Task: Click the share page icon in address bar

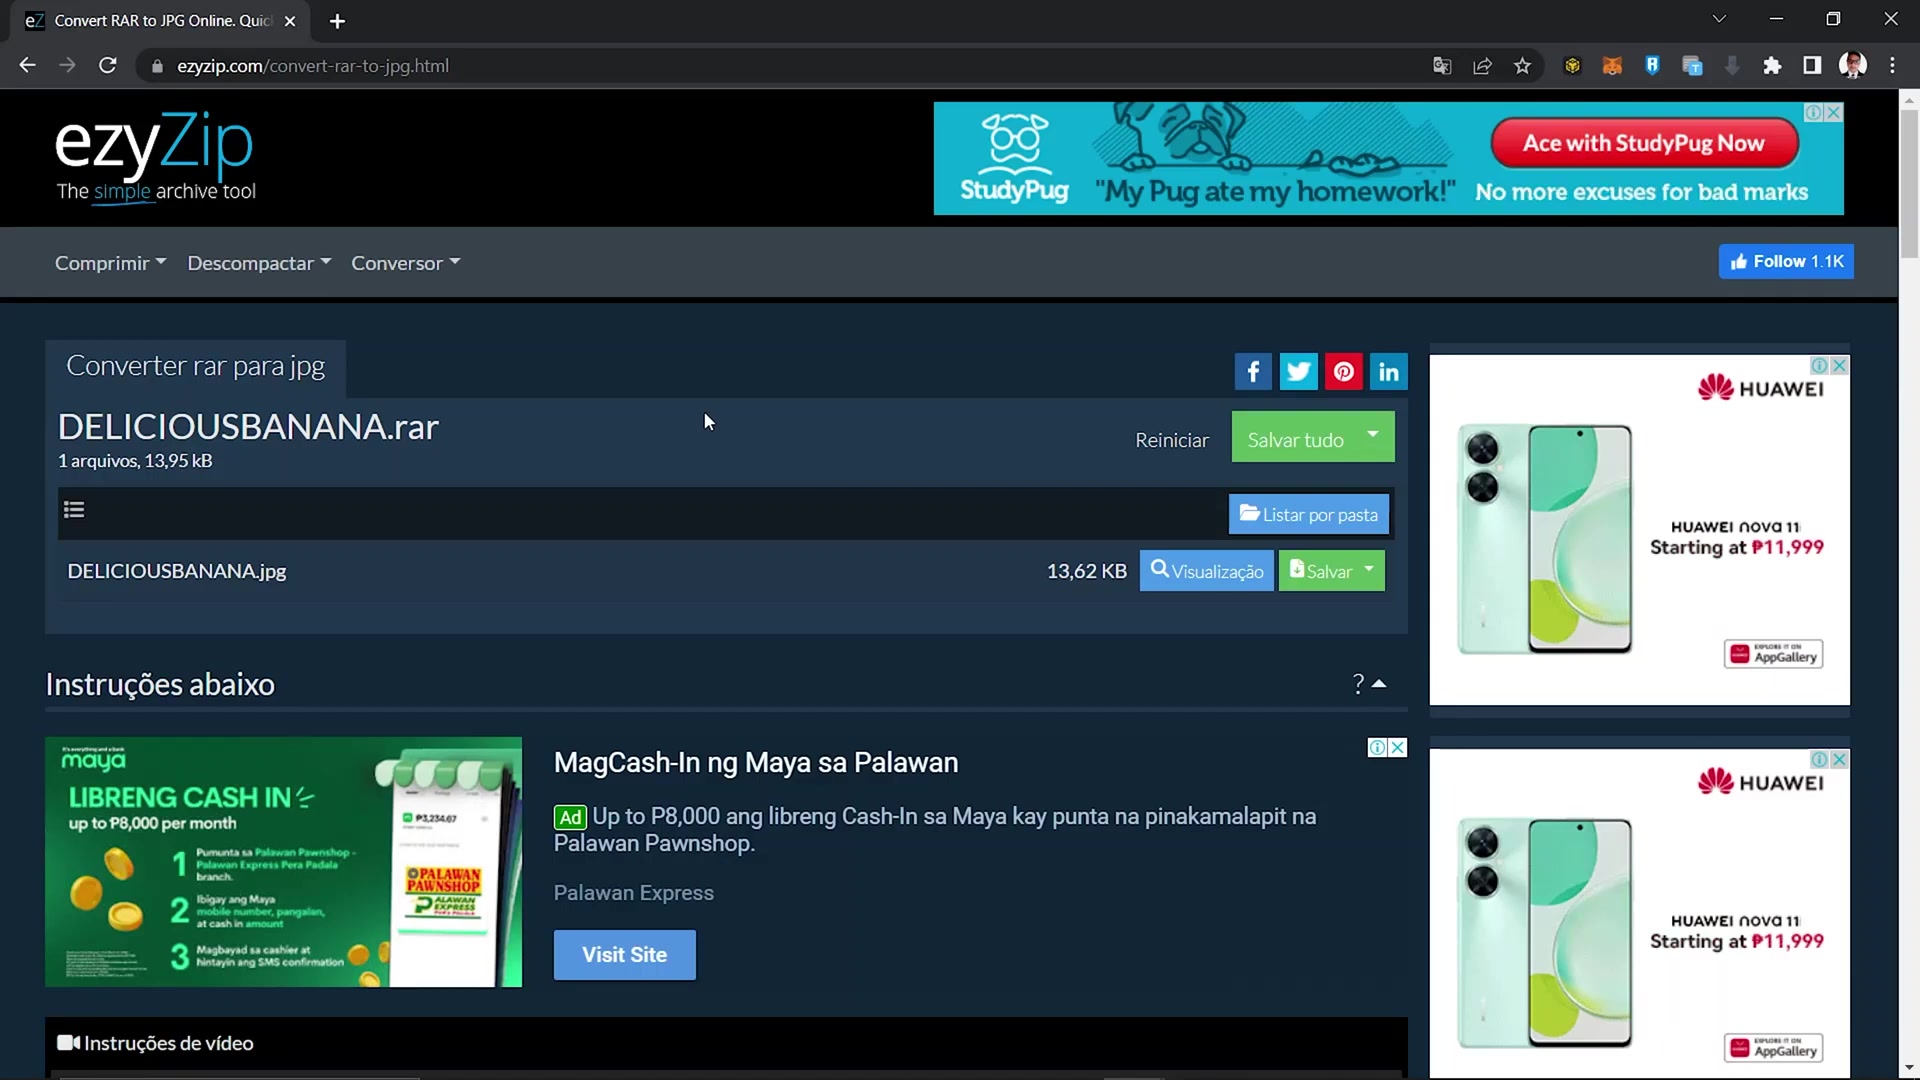Action: [x=1482, y=66]
